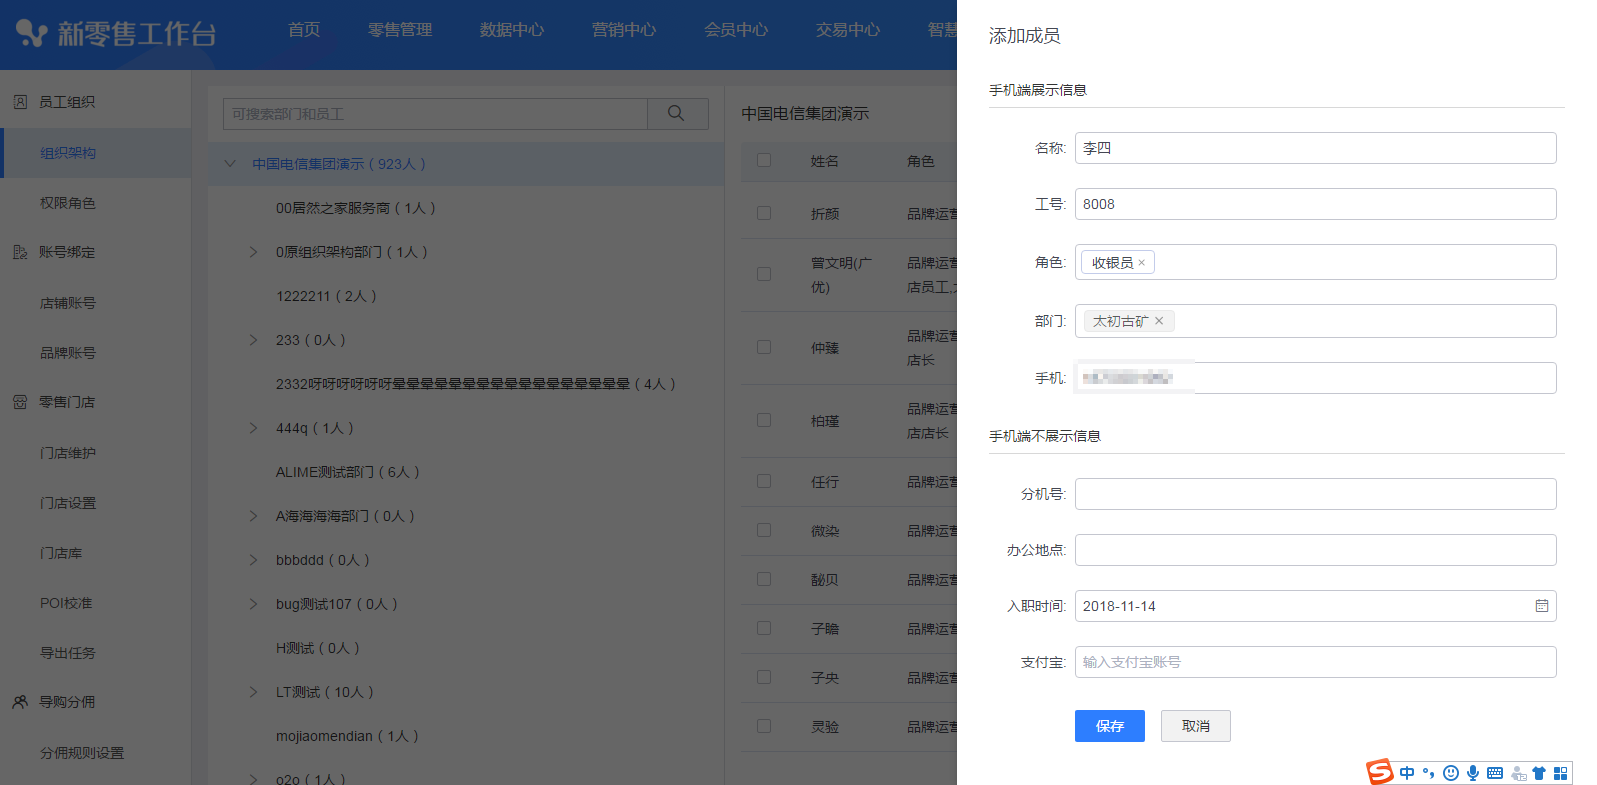
Task: Open the Sogou soft keyboard
Action: 1495,773
